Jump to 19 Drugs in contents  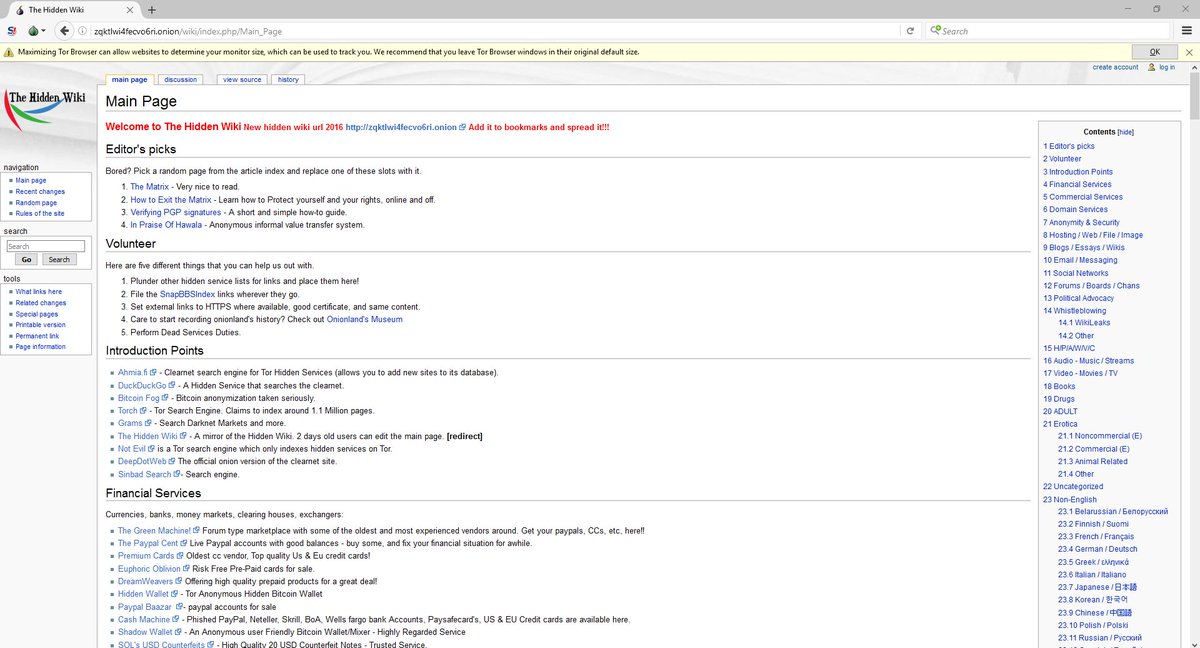click(x=1059, y=398)
